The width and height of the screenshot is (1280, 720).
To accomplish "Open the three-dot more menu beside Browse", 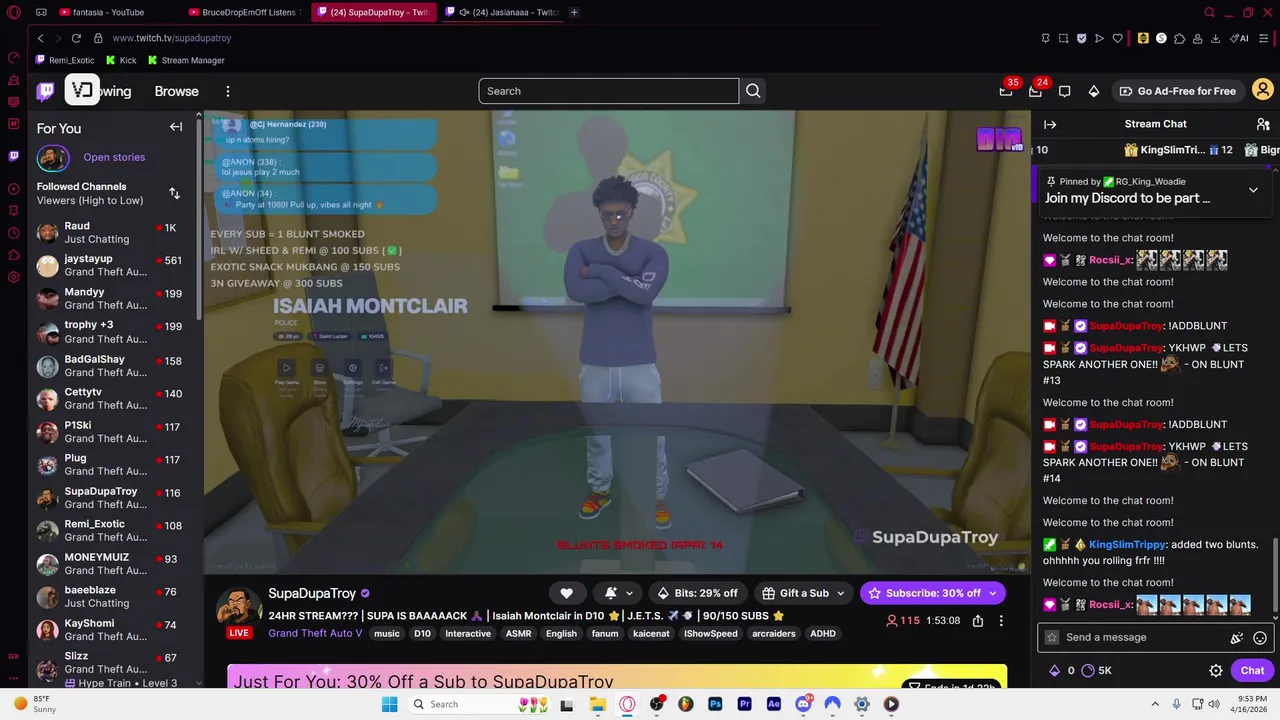I will click(x=227, y=91).
